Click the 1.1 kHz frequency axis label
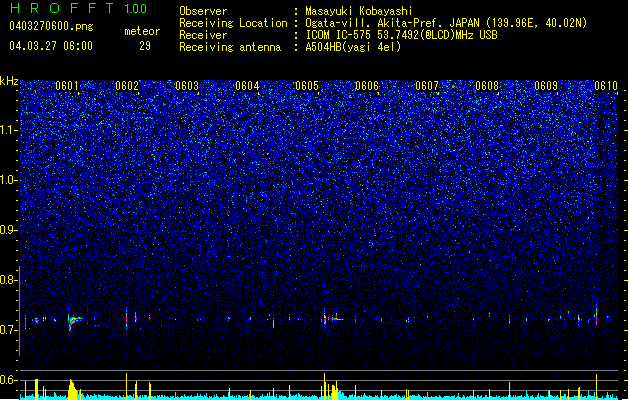This screenshot has width=629, height=400. click(9, 130)
